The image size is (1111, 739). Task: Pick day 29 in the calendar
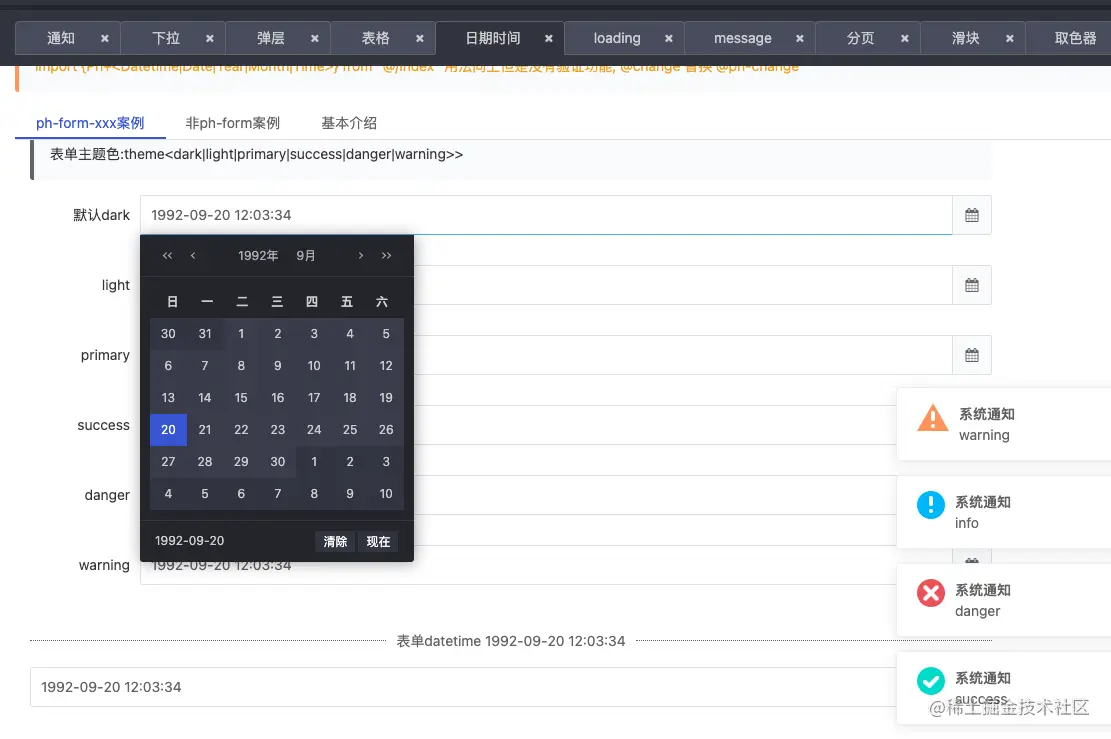click(241, 462)
